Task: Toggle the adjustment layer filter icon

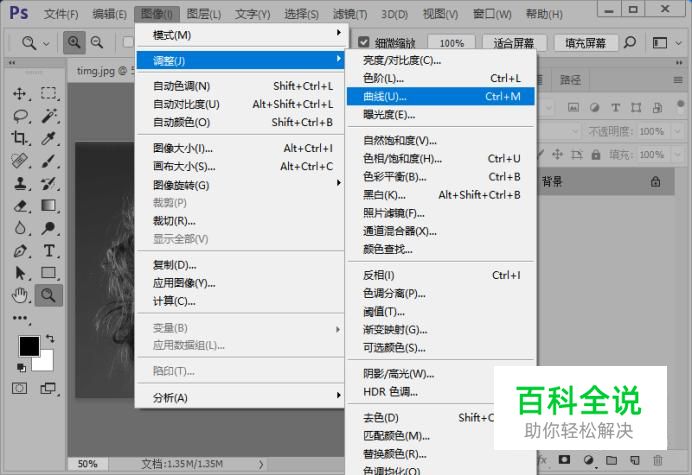Action: 594,107
